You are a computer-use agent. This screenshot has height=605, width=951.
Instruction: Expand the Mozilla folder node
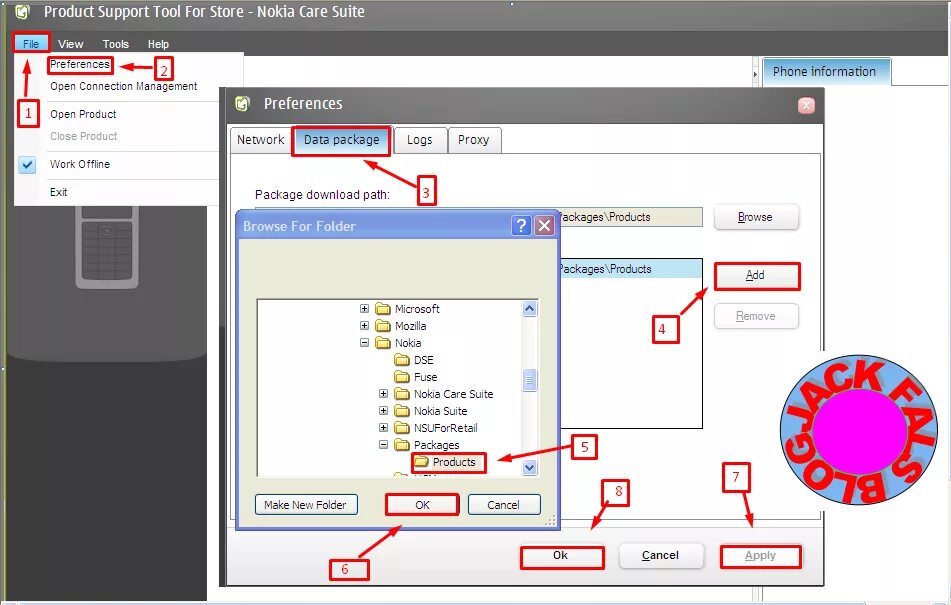[x=365, y=326]
